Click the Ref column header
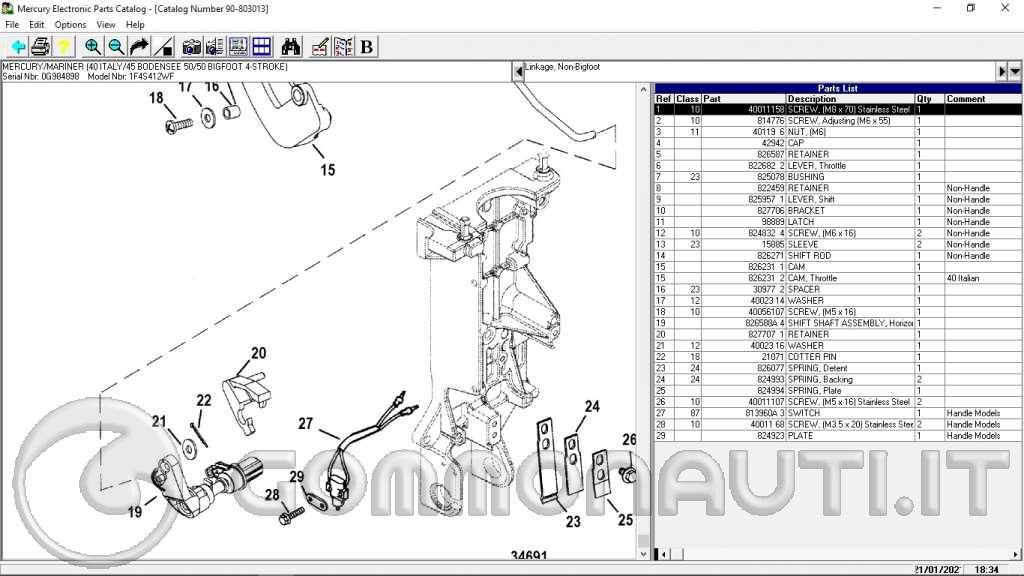The width and height of the screenshot is (1024, 576). [664, 99]
